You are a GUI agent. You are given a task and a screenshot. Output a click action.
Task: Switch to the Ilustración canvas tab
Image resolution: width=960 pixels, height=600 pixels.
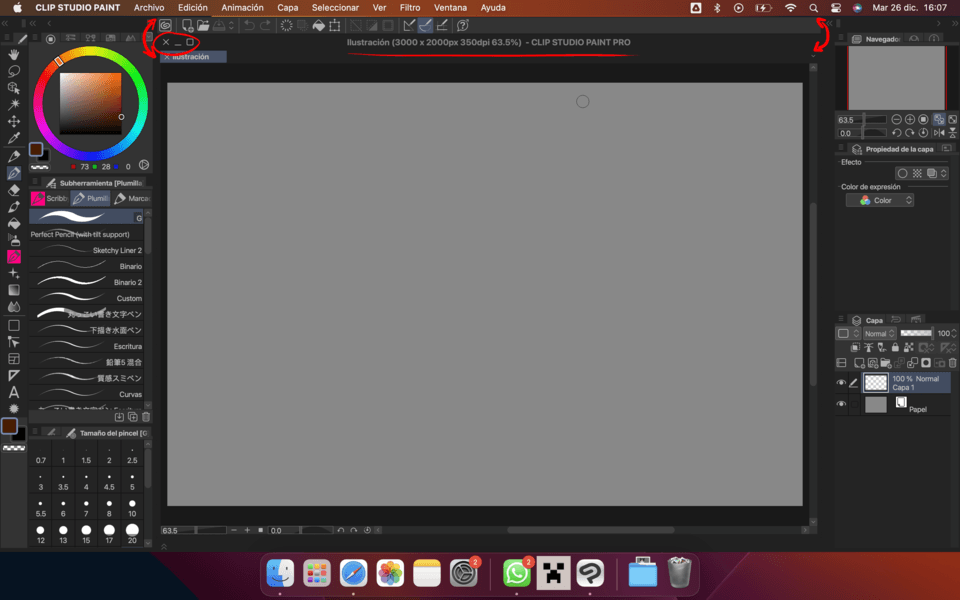[x=193, y=56]
